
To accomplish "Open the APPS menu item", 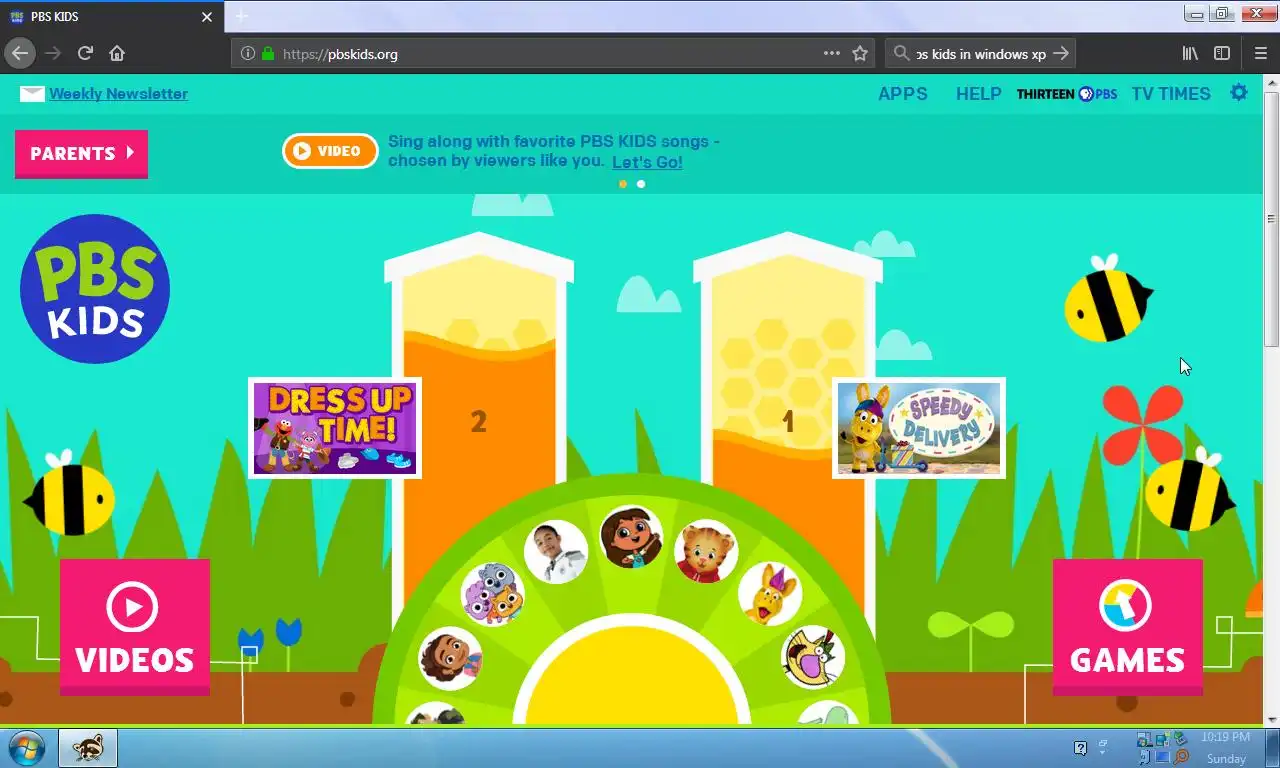I will click(903, 94).
